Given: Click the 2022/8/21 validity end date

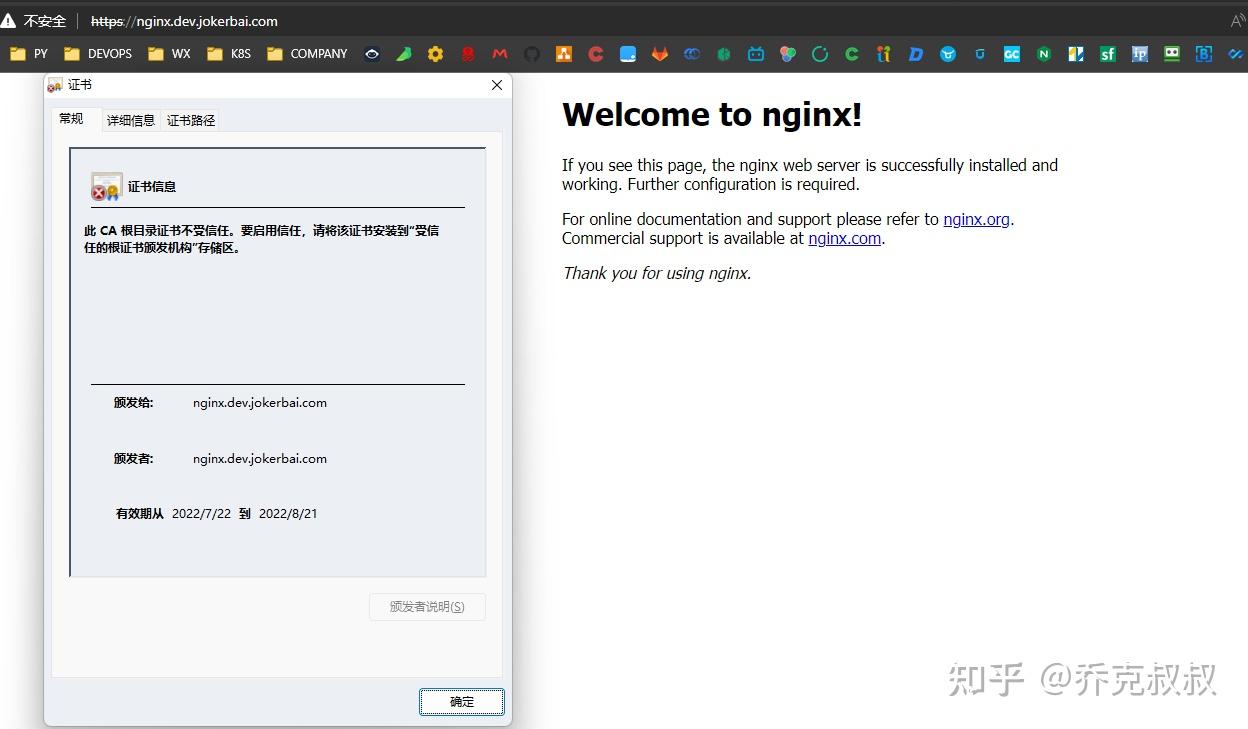Looking at the screenshot, I should click(288, 514).
